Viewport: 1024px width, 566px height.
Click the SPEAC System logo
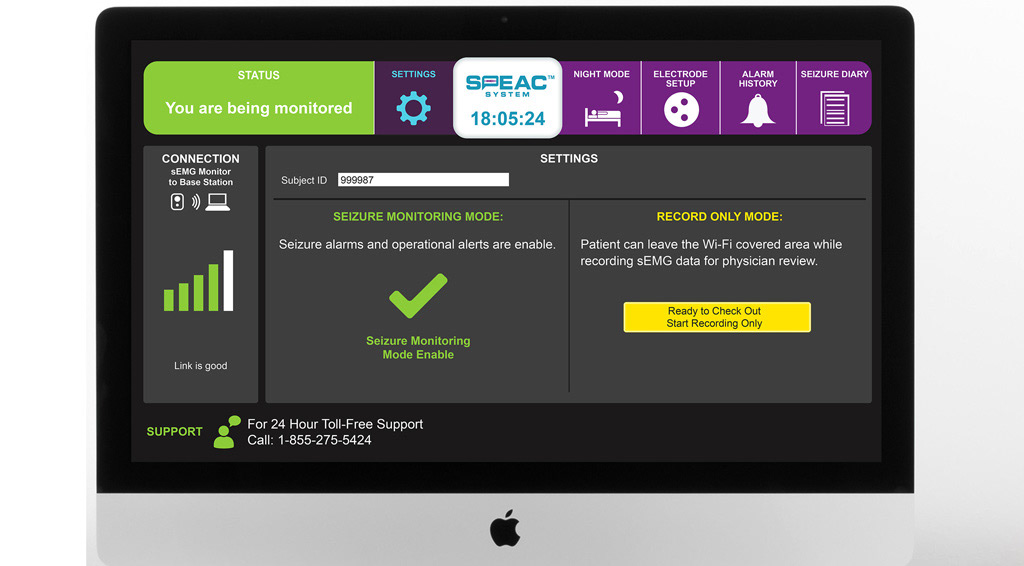509,86
